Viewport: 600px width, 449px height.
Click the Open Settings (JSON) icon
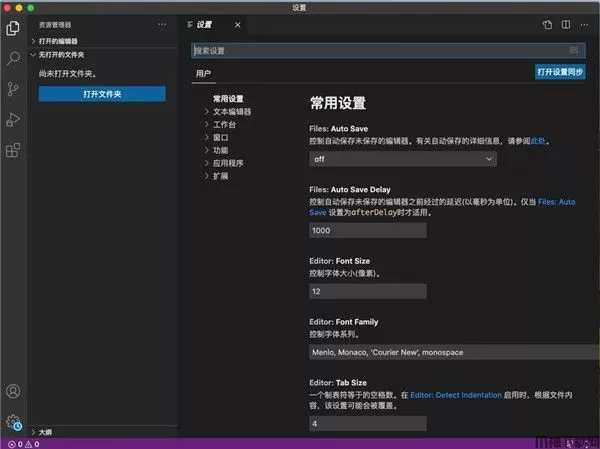pyautogui.click(x=547, y=23)
